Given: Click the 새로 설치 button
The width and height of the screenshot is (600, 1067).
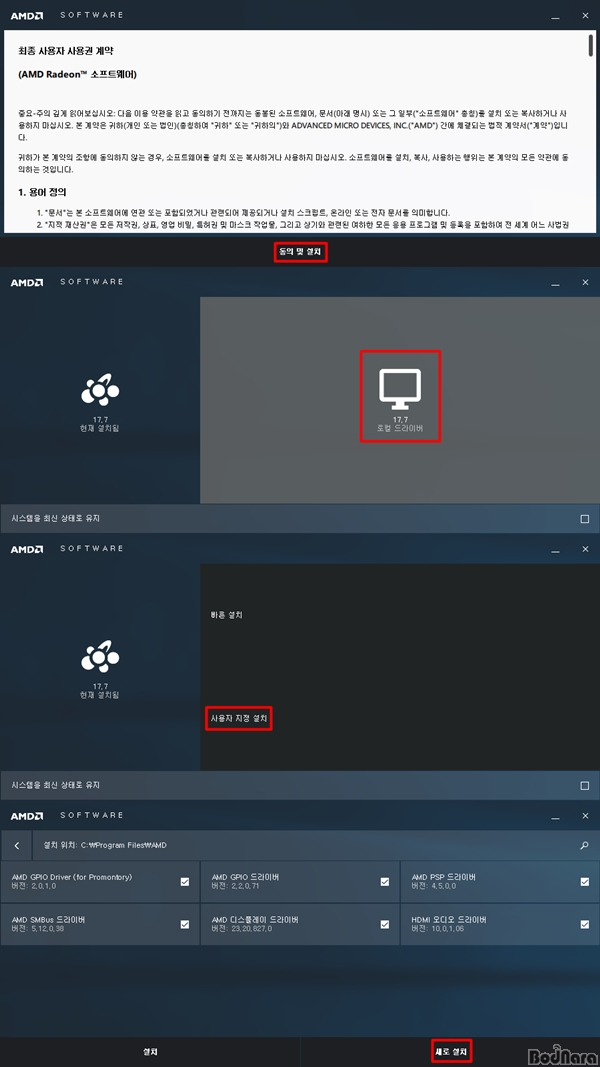Looking at the screenshot, I should click(x=452, y=1051).
